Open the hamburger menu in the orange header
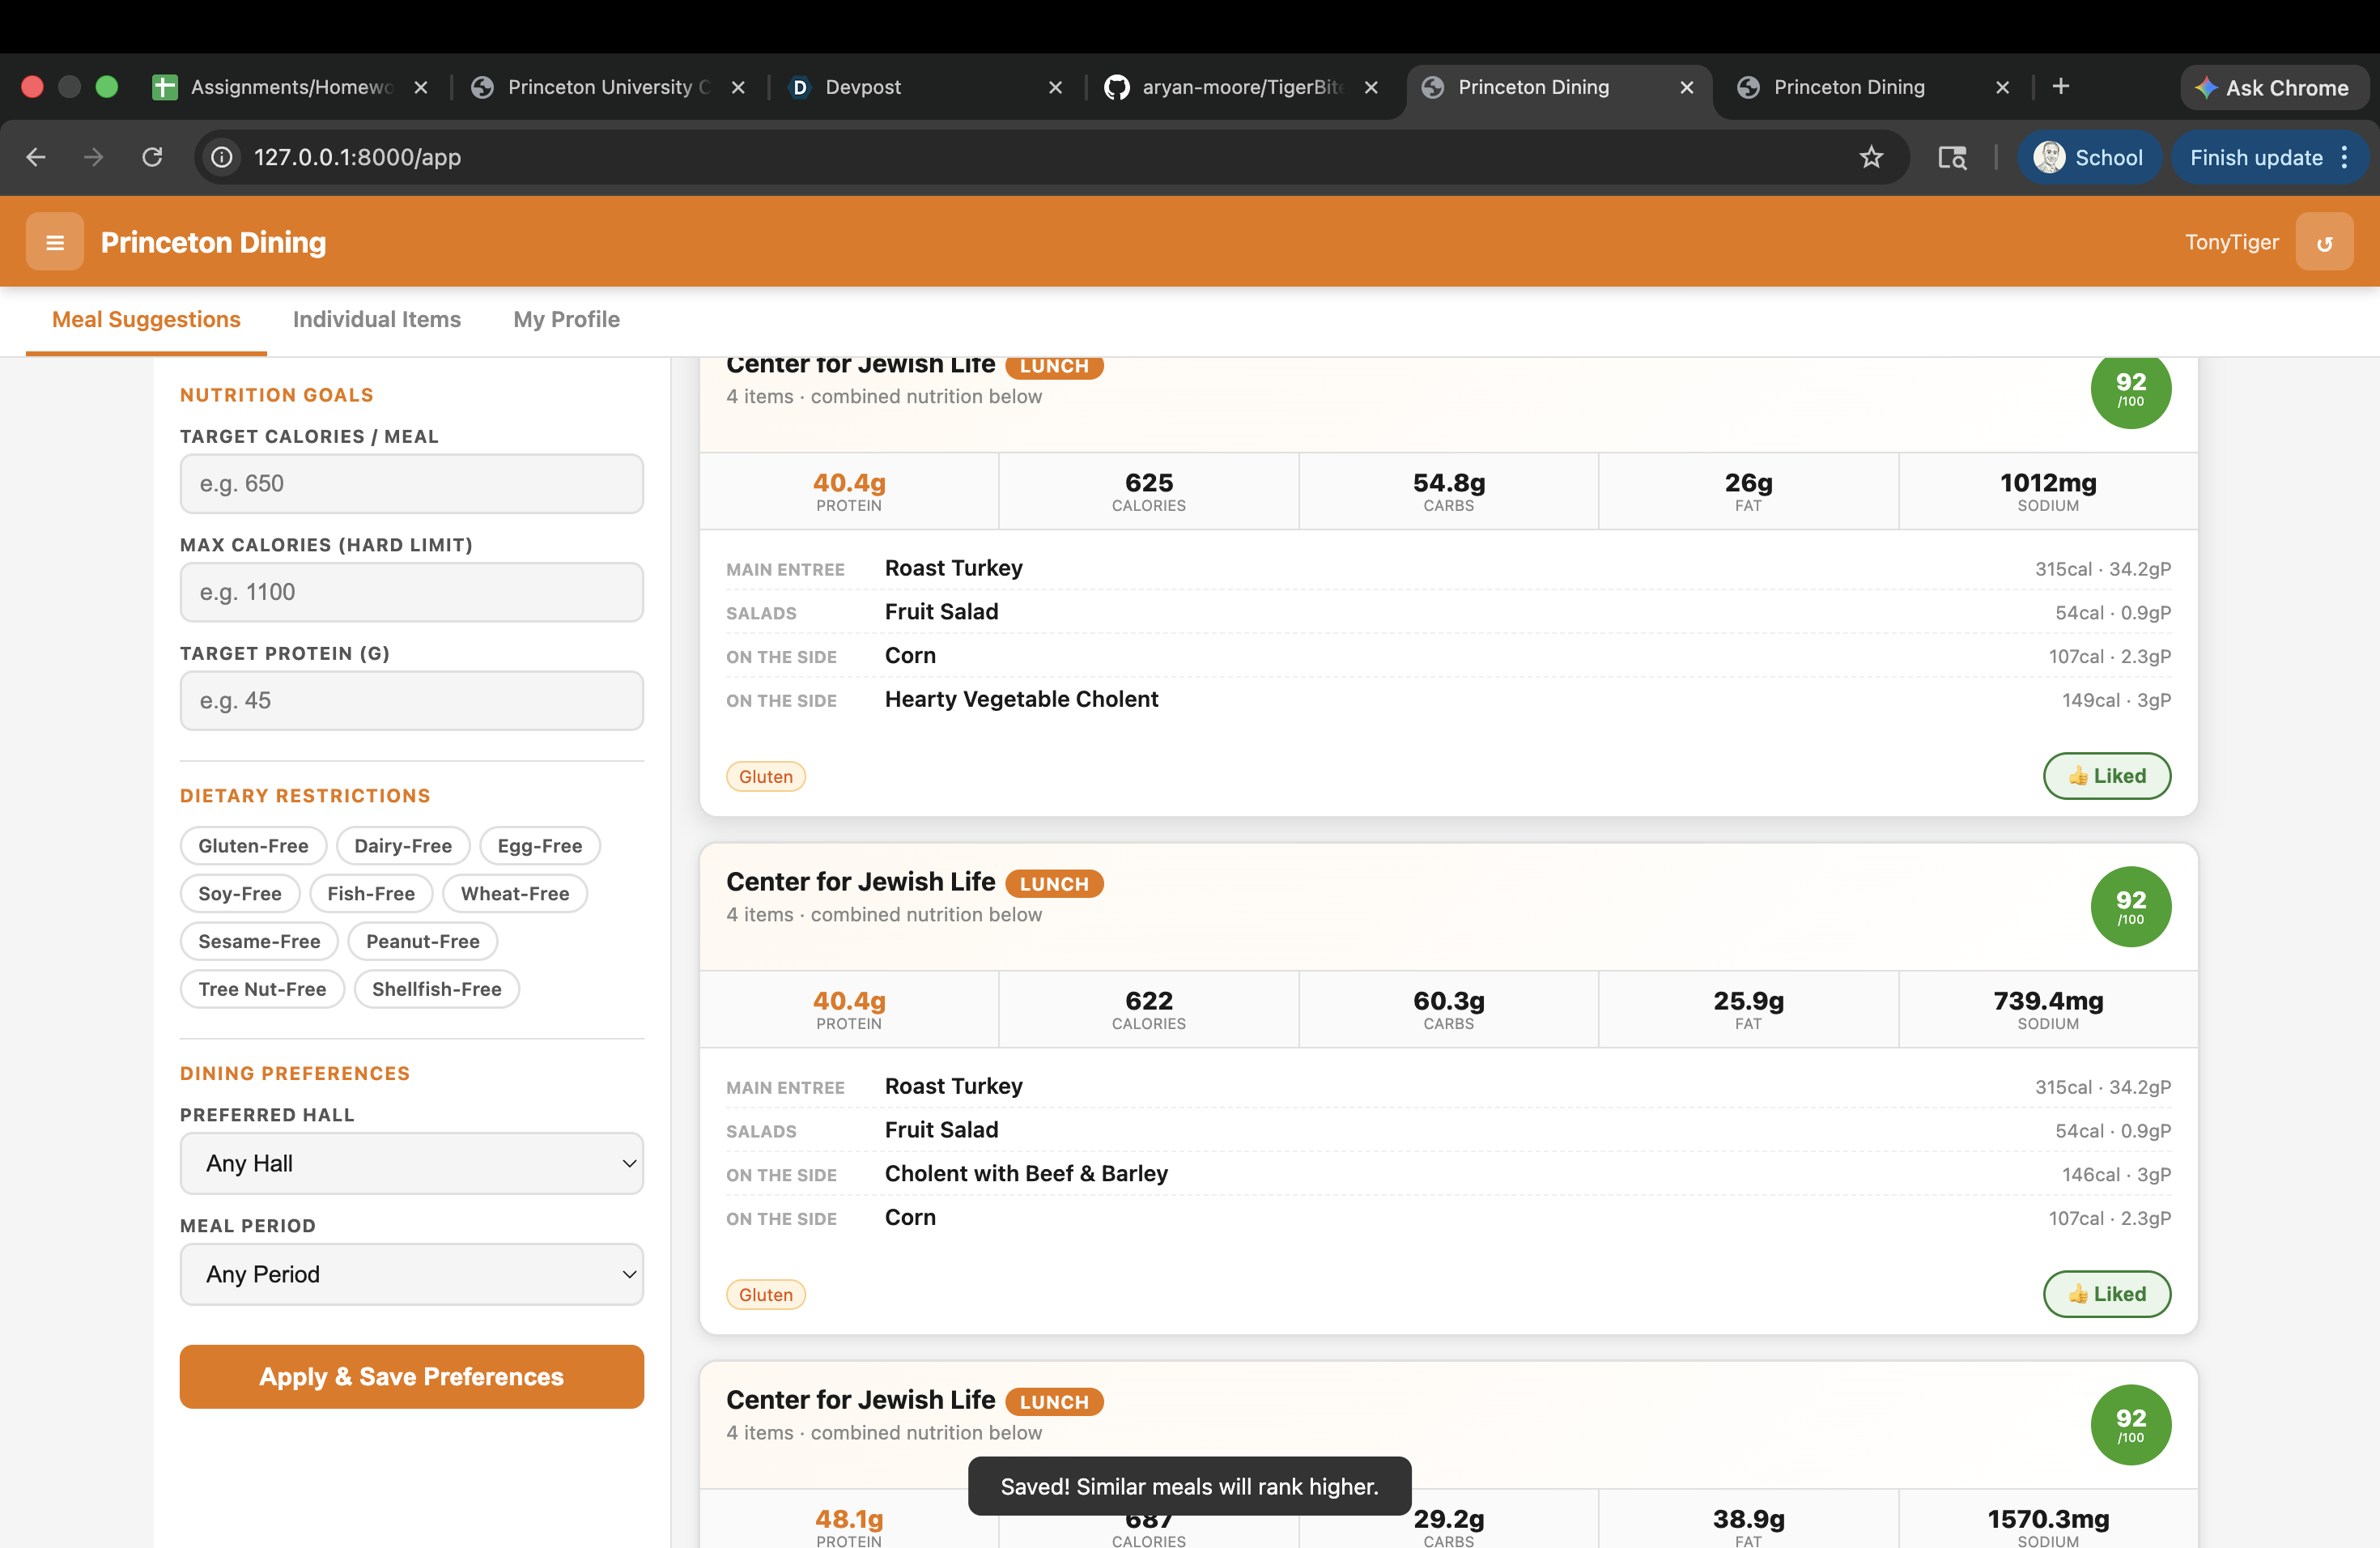2380x1548 pixels. pos(55,242)
